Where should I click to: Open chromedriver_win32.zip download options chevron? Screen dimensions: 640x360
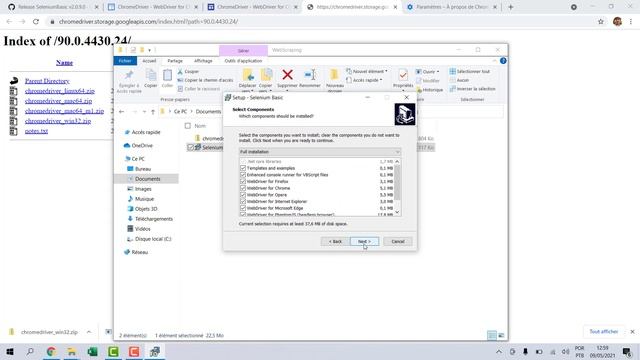(x=89, y=332)
